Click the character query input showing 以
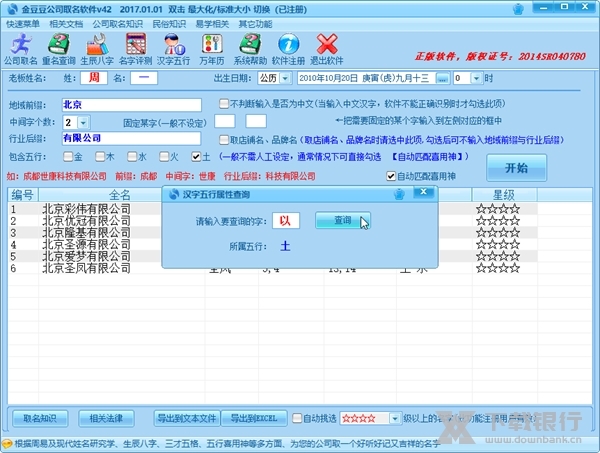Viewport: 600px width, 453px height. [x=285, y=220]
